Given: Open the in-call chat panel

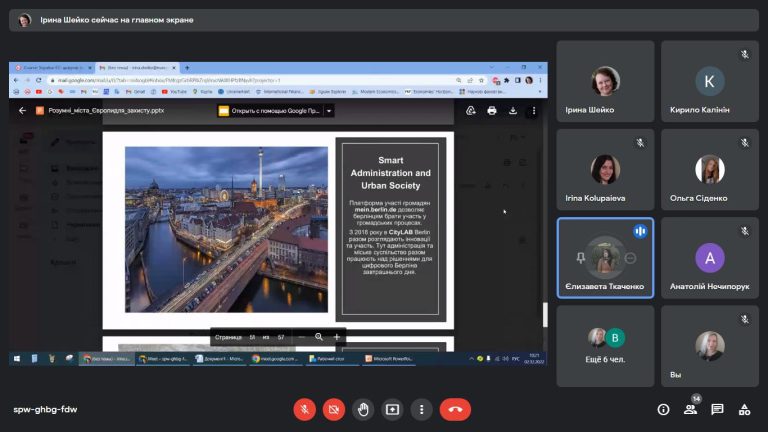Looking at the screenshot, I should click(x=717, y=409).
